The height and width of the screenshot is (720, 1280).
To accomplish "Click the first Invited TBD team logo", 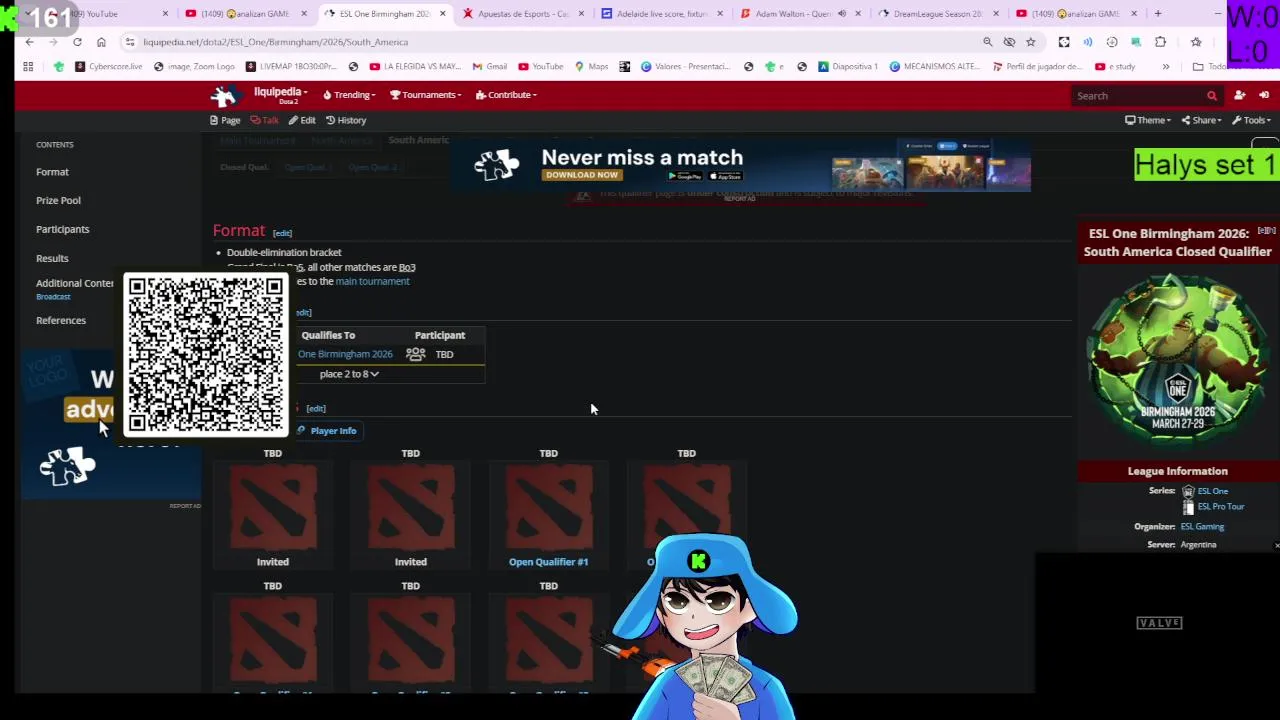I will click(272, 508).
